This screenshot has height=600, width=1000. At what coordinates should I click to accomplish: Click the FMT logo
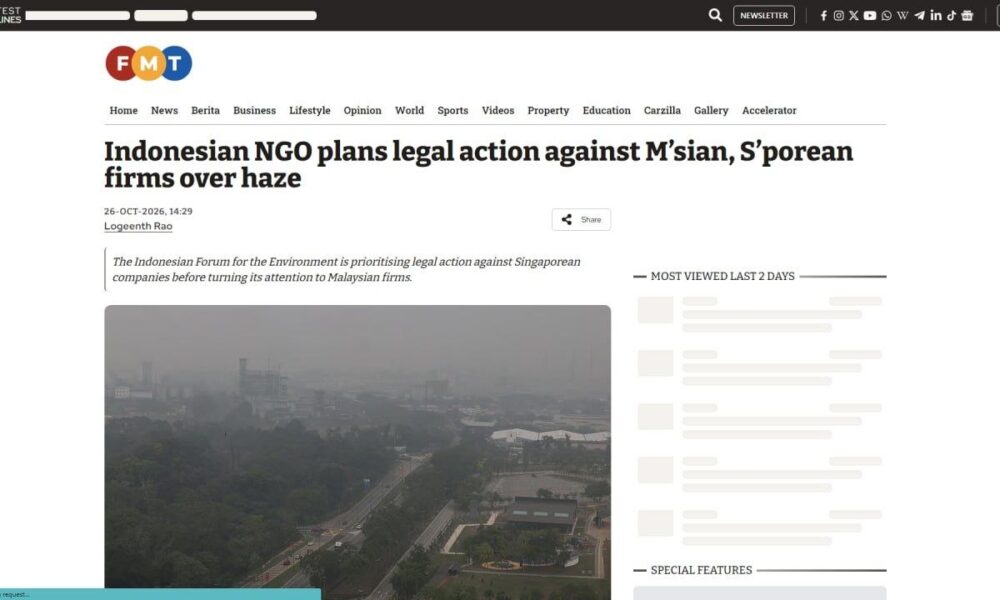149,63
